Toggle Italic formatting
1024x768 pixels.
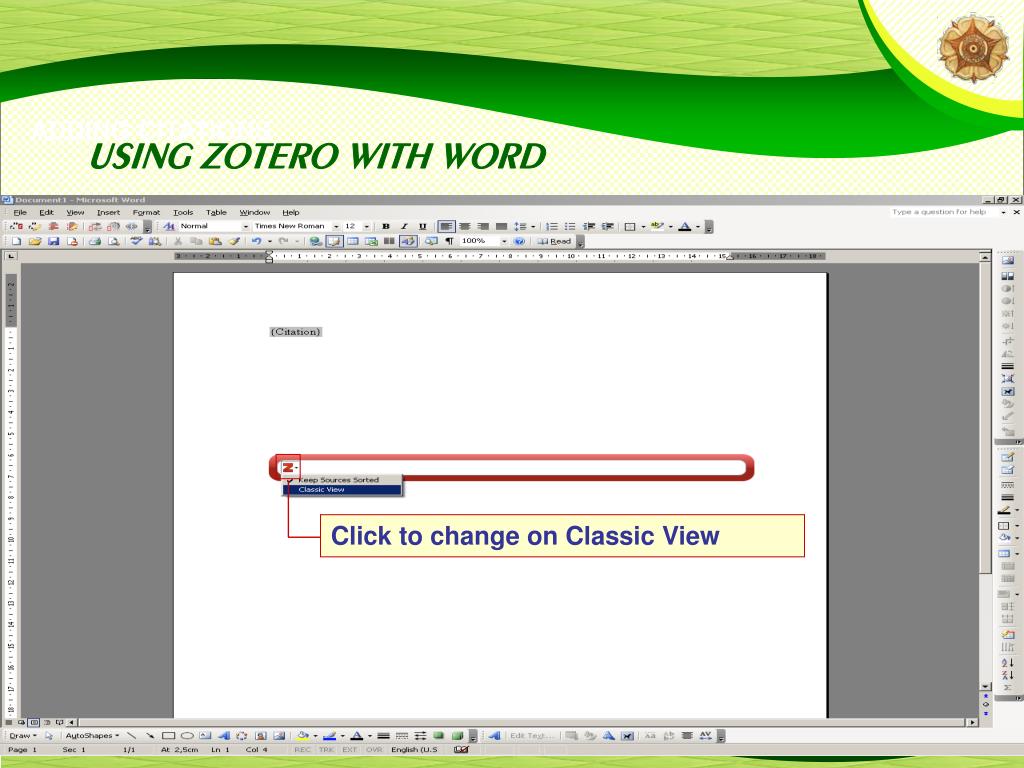[x=404, y=227]
